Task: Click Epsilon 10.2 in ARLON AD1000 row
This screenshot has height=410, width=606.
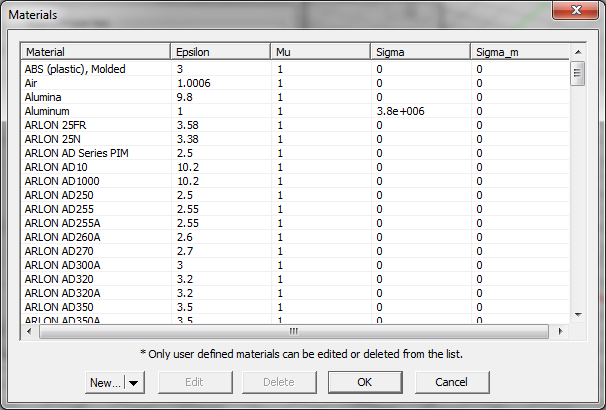Action: [187, 181]
